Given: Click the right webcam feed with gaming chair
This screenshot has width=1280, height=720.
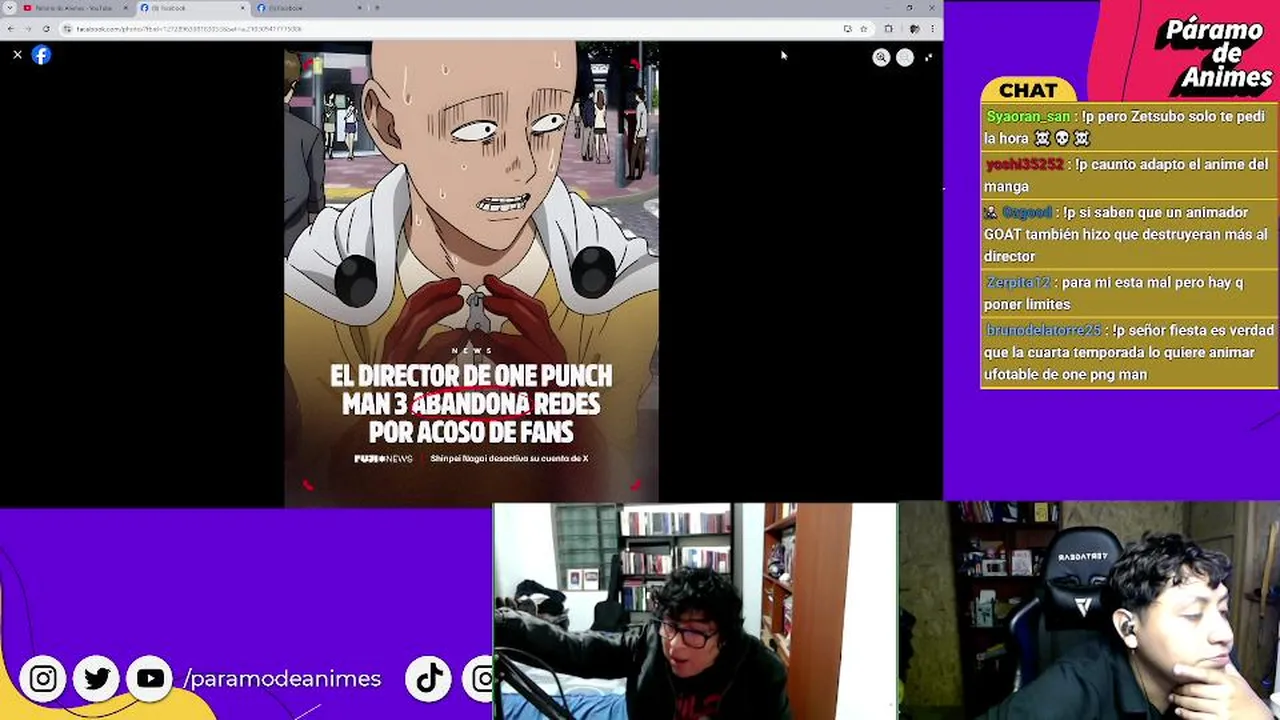Looking at the screenshot, I should tap(1089, 610).
